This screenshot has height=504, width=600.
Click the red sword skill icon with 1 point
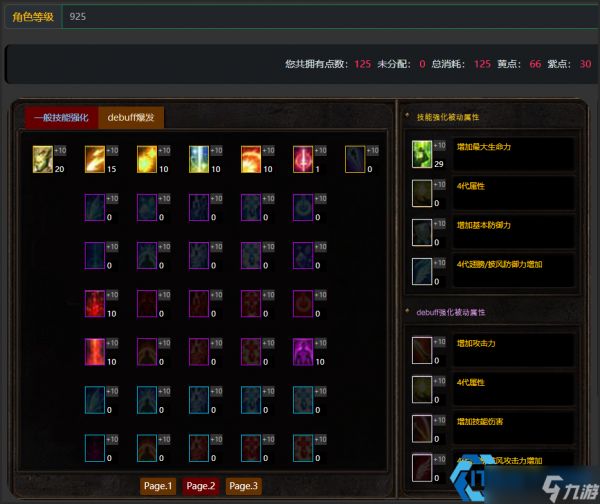pos(303,159)
